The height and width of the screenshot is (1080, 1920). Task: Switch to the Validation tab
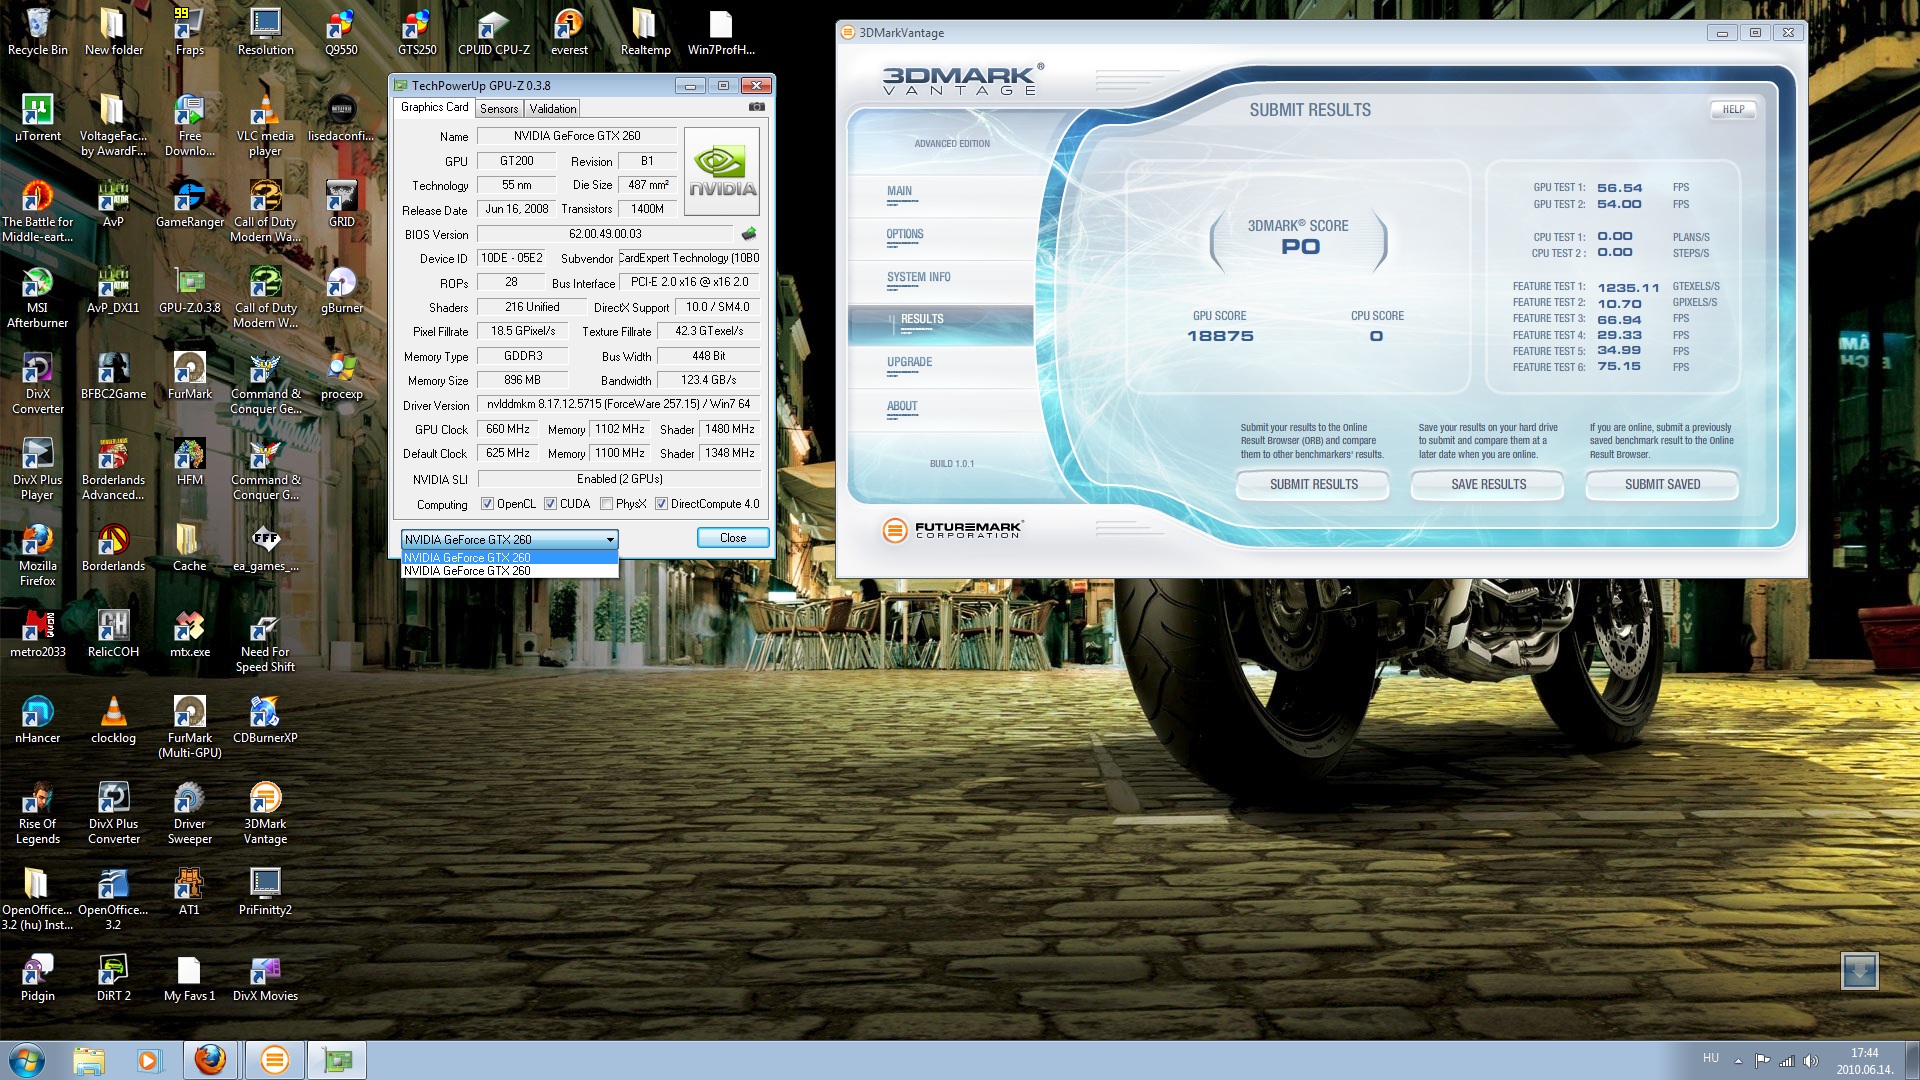[552, 109]
